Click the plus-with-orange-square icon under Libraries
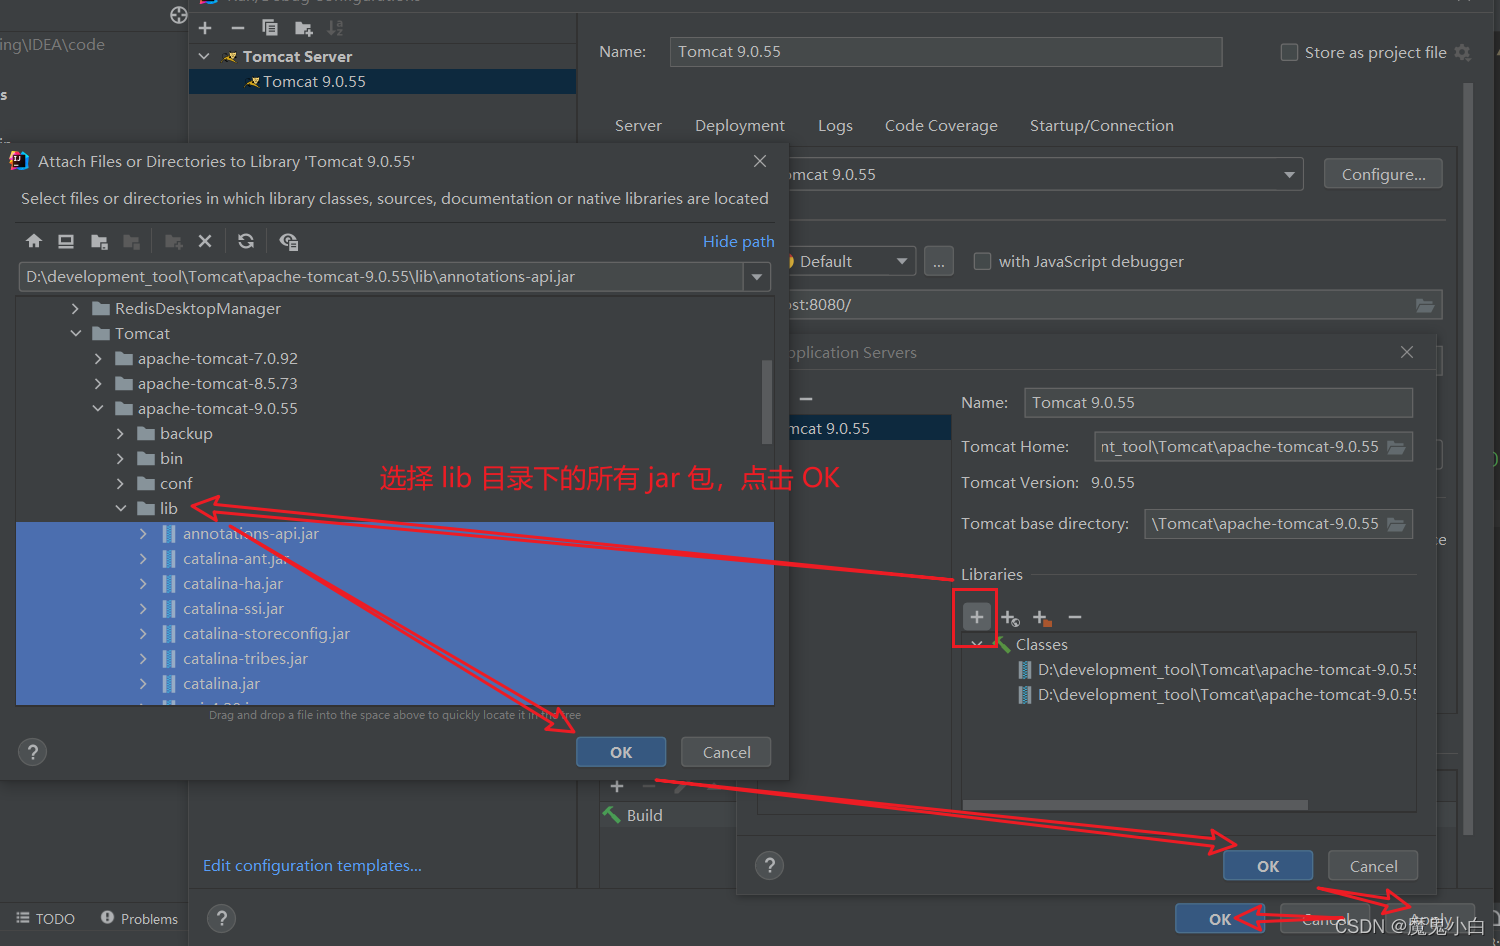Viewport: 1500px width, 946px height. point(1042,618)
